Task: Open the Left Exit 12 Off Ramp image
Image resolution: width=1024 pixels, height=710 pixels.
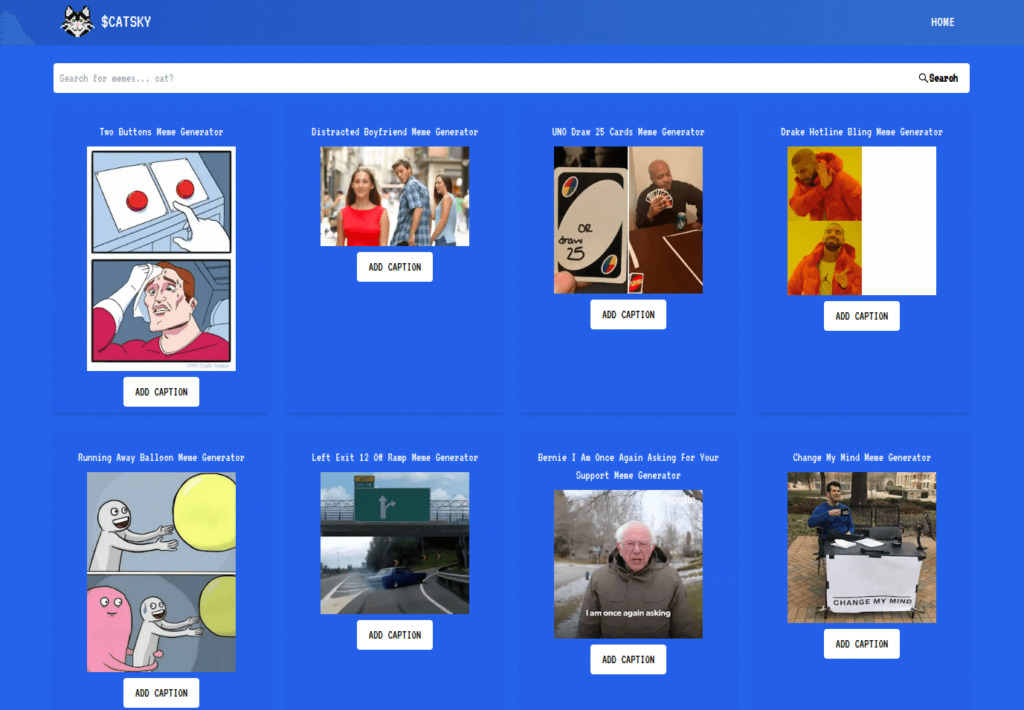Action: click(x=394, y=543)
